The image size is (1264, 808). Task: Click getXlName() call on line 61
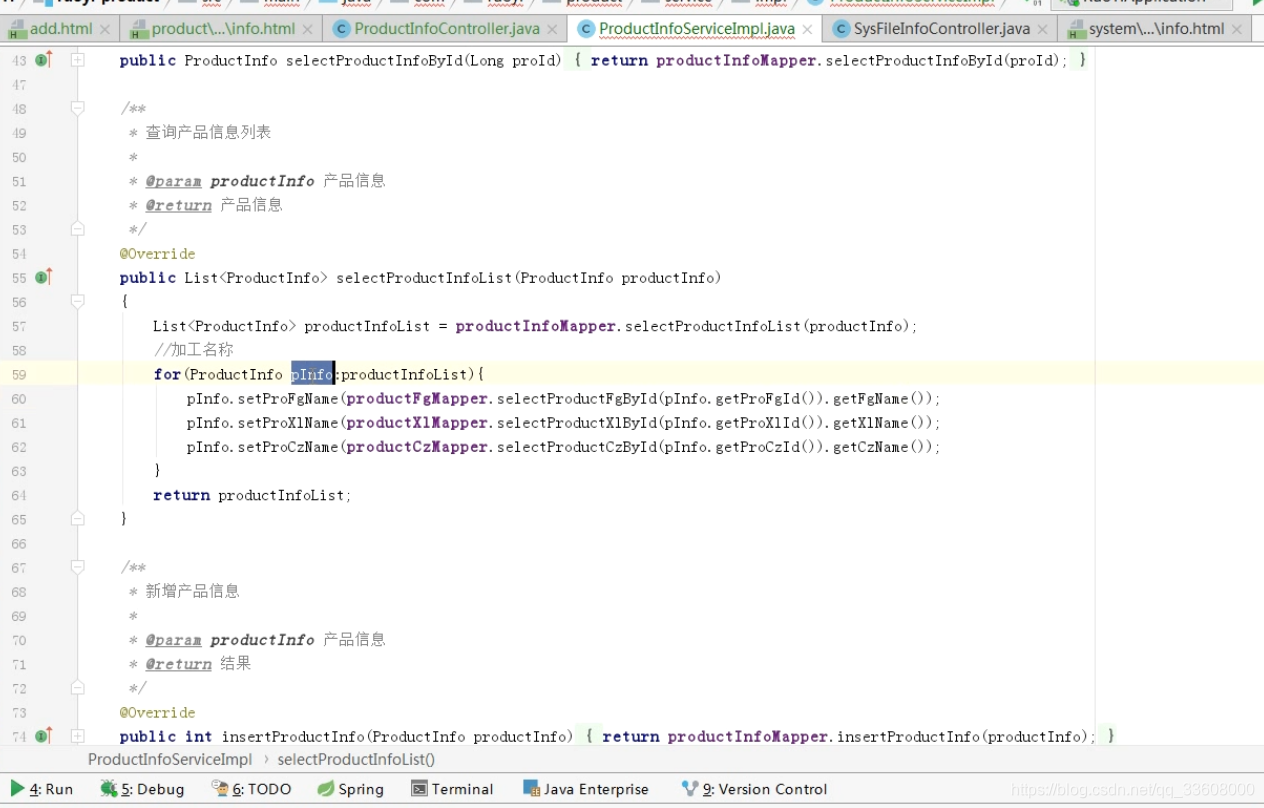point(880,422)
